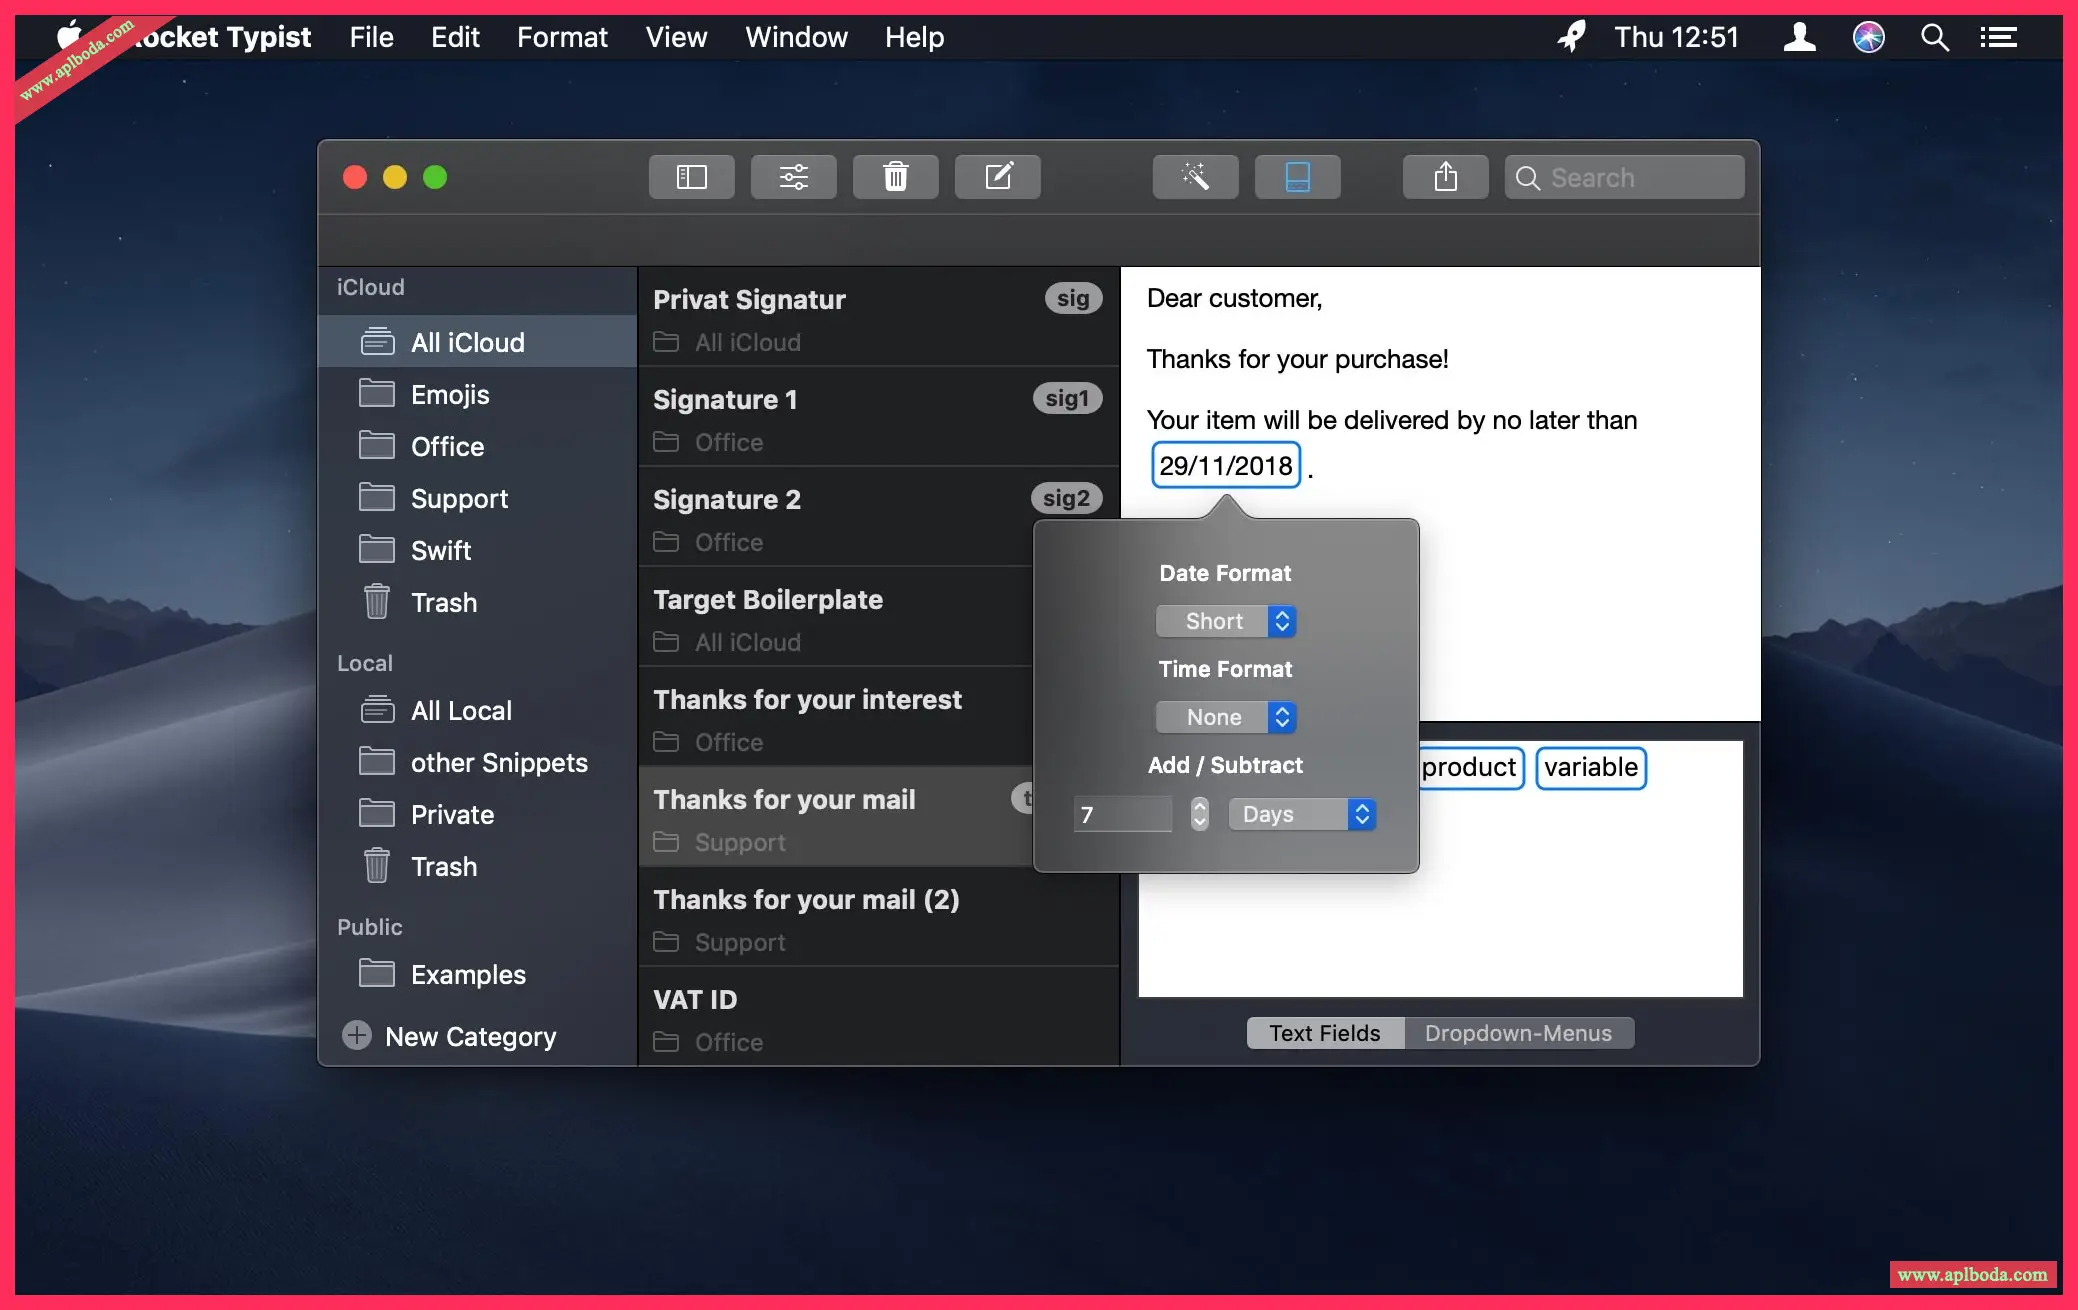Click the Dear customer, line
Screen dimensions: 2078x1310
(1234, 298)
